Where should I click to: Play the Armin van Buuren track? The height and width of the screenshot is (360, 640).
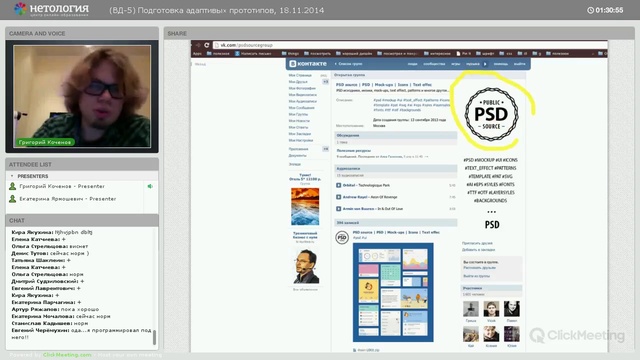338,209
